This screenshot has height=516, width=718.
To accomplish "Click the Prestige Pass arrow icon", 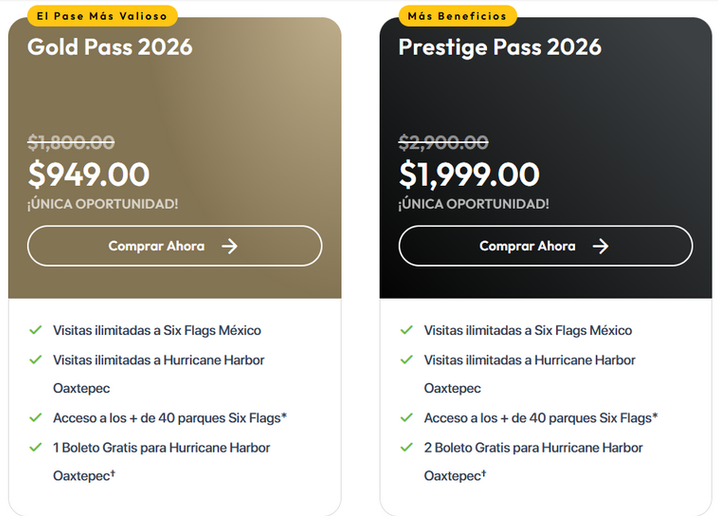I will [x=600, y=246].
